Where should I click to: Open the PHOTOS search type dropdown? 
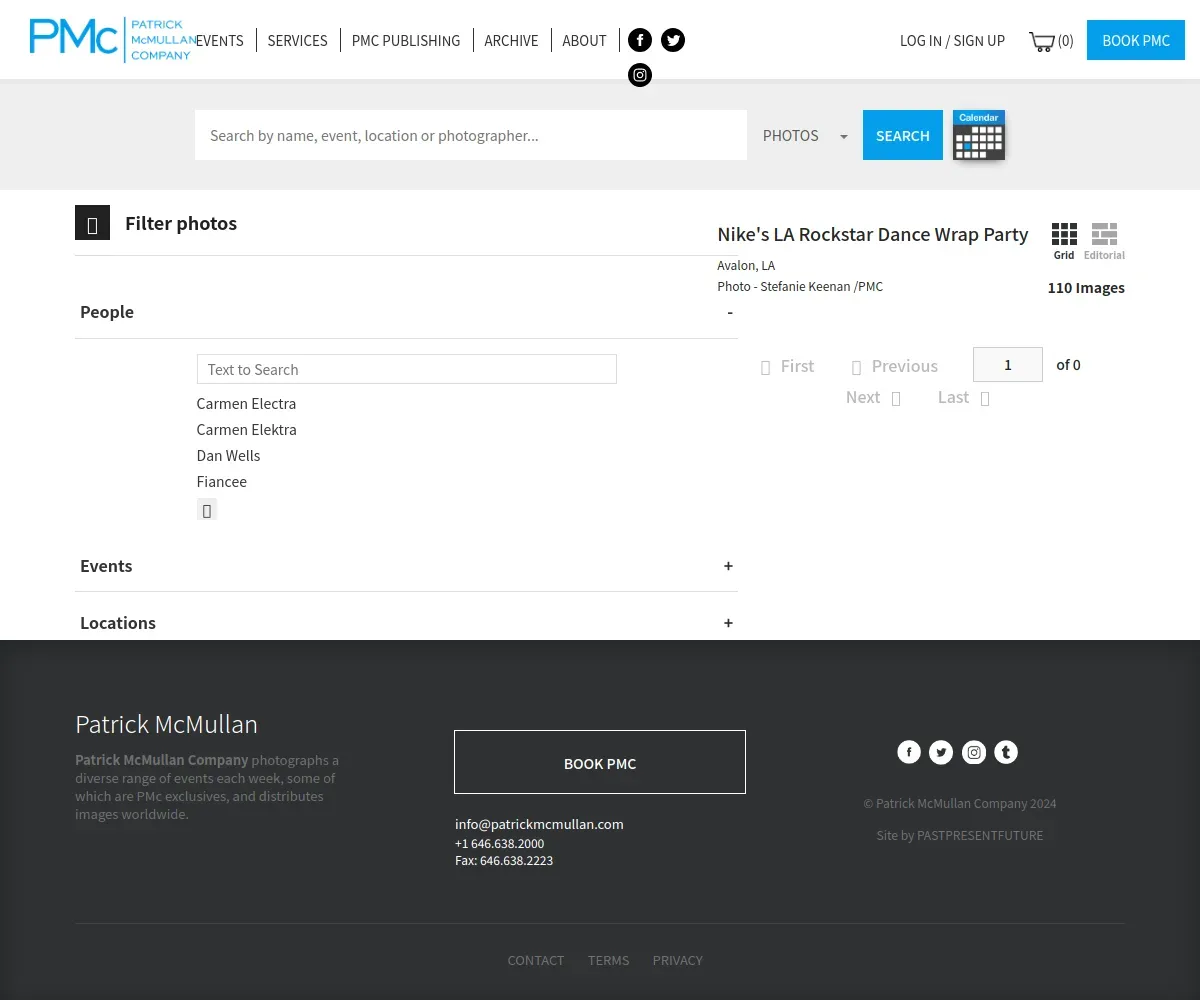(805, 135)
